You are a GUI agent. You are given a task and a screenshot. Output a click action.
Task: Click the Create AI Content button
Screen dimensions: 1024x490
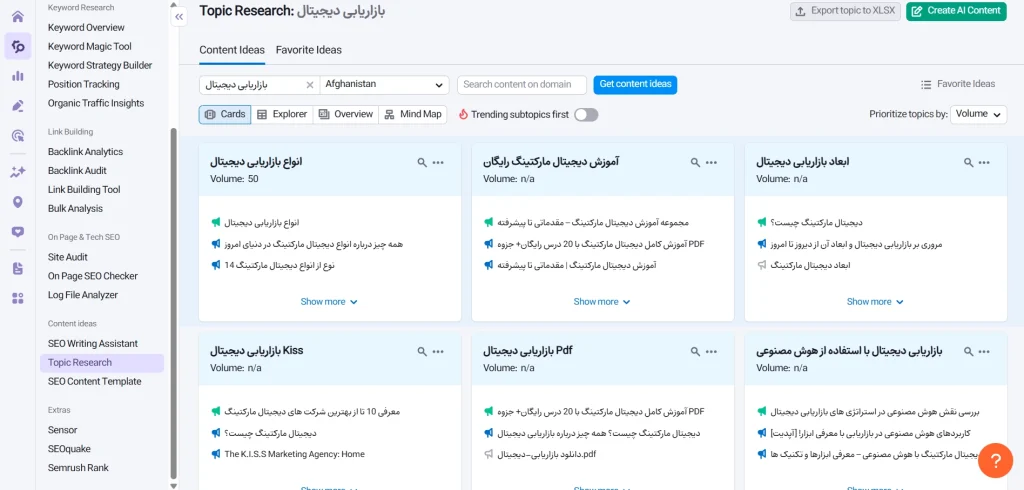tap(956, 11)
